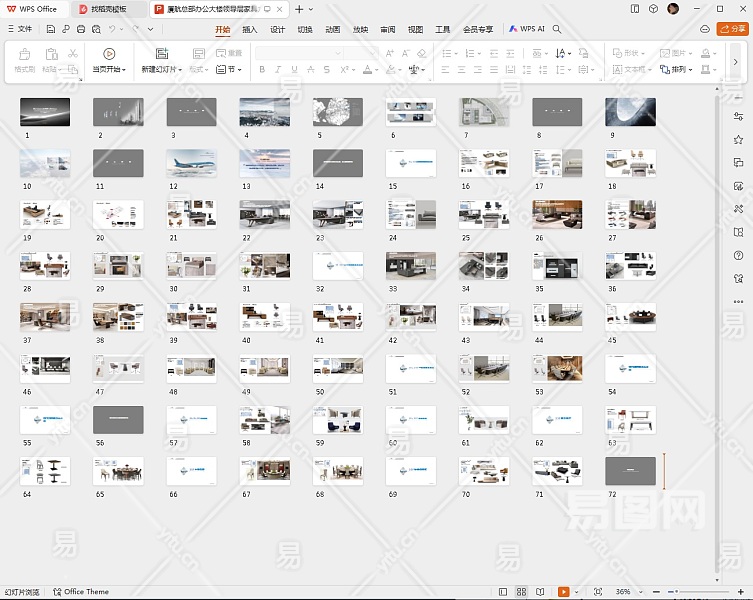Open the 设计 ribbon tab
The height and width of the screenshot is (600, 753).
pyautogui.click(x=277, y=29)
